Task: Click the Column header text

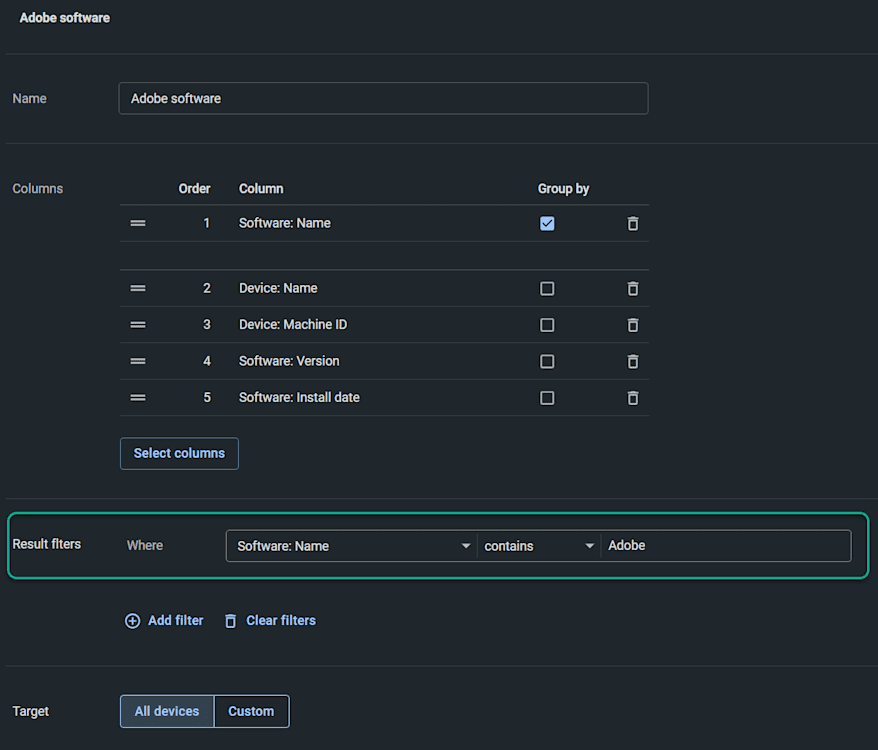Action: pos(261,189)
